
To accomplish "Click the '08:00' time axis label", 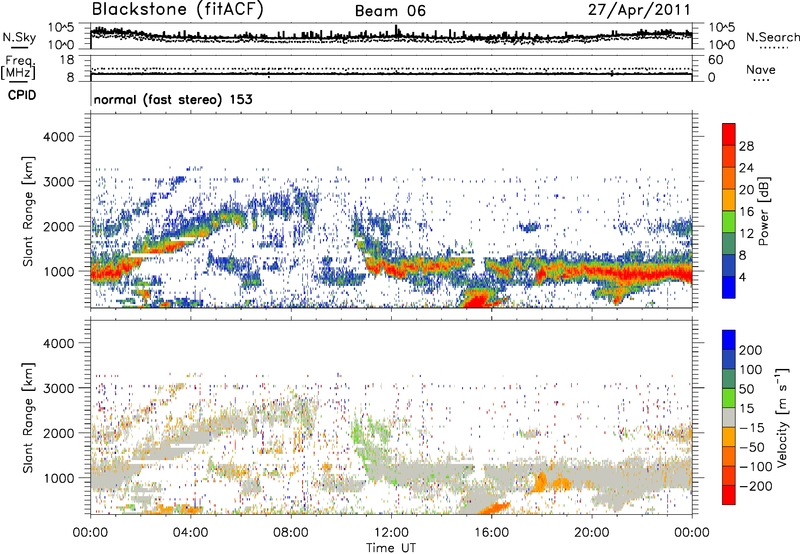I will pyautogui.click(x=291, y=533).
